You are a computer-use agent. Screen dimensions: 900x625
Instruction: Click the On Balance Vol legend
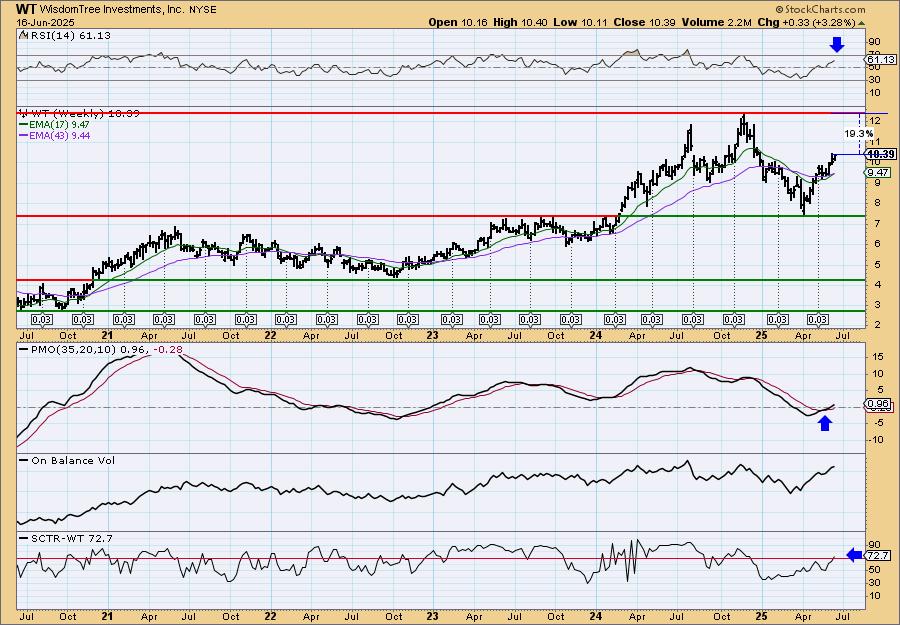pyautogui.click(x=67, y=461)
